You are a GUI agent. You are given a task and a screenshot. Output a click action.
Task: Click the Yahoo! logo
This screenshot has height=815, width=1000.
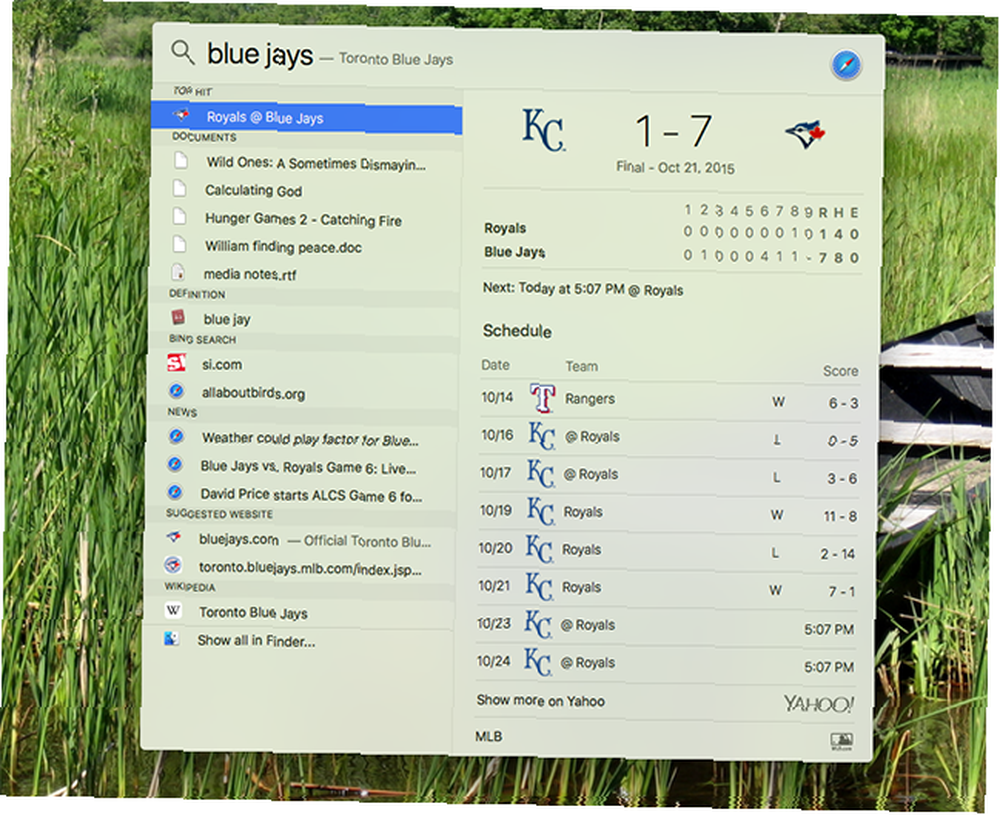[819, 704]
